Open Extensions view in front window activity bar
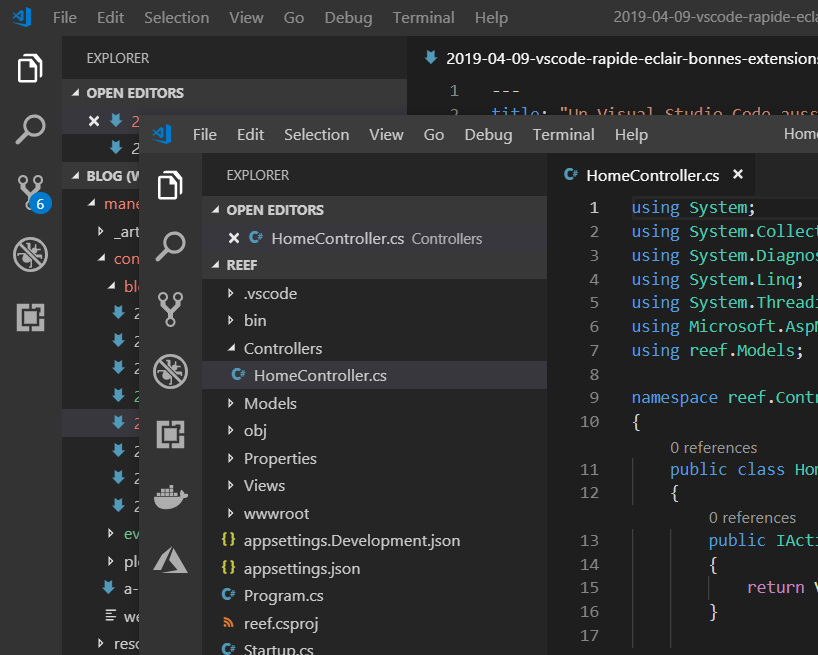 pos(170,434)
